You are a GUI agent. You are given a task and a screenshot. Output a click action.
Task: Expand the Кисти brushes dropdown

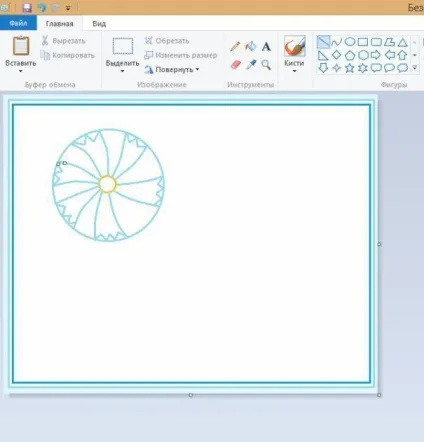(x=294, y=71)
